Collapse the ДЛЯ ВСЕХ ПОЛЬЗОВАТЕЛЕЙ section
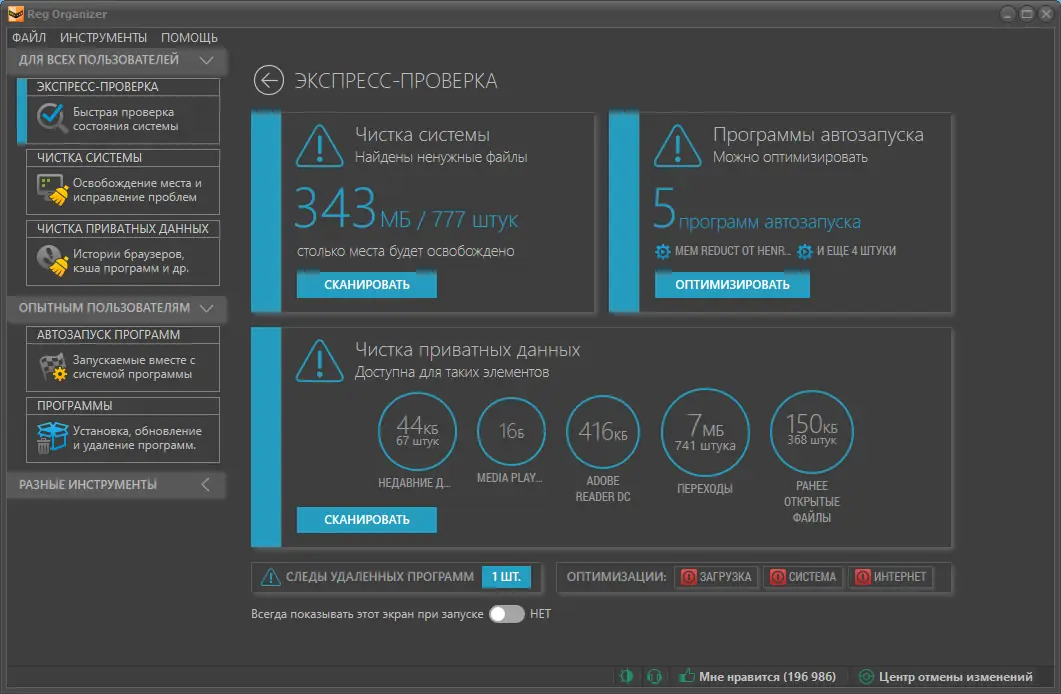The image size is (1061, 694). pos(208,60)
